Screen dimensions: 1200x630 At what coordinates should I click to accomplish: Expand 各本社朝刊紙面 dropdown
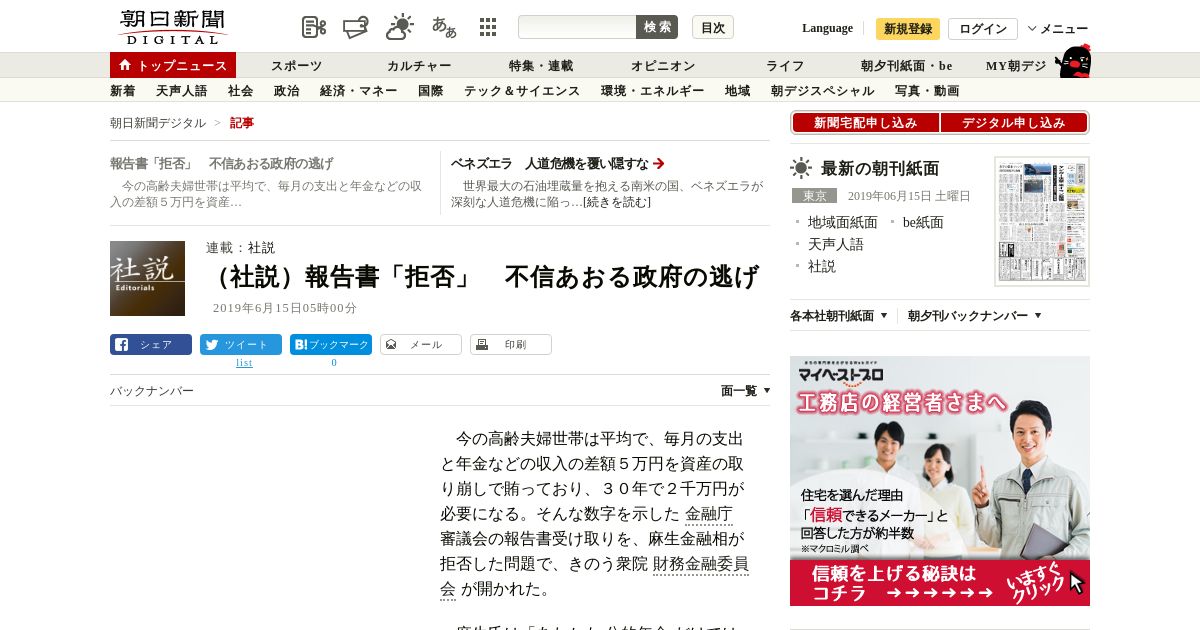(x=839, y=316)
